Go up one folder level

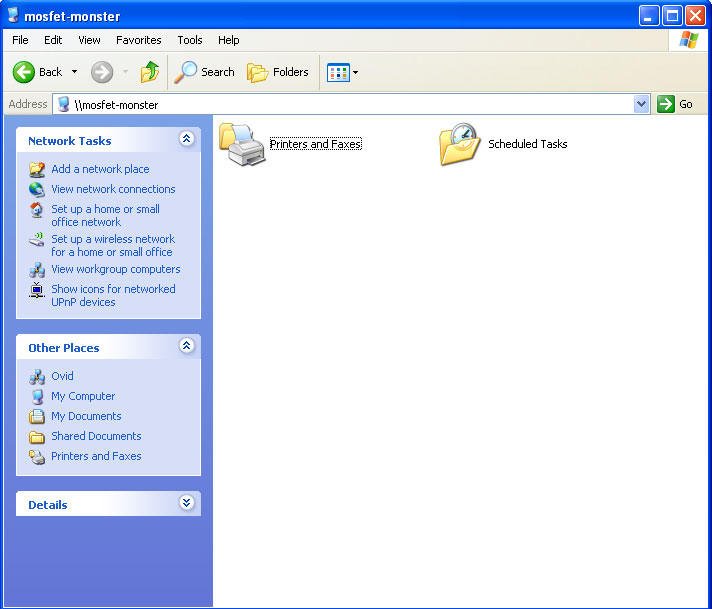tap(149, 72)
